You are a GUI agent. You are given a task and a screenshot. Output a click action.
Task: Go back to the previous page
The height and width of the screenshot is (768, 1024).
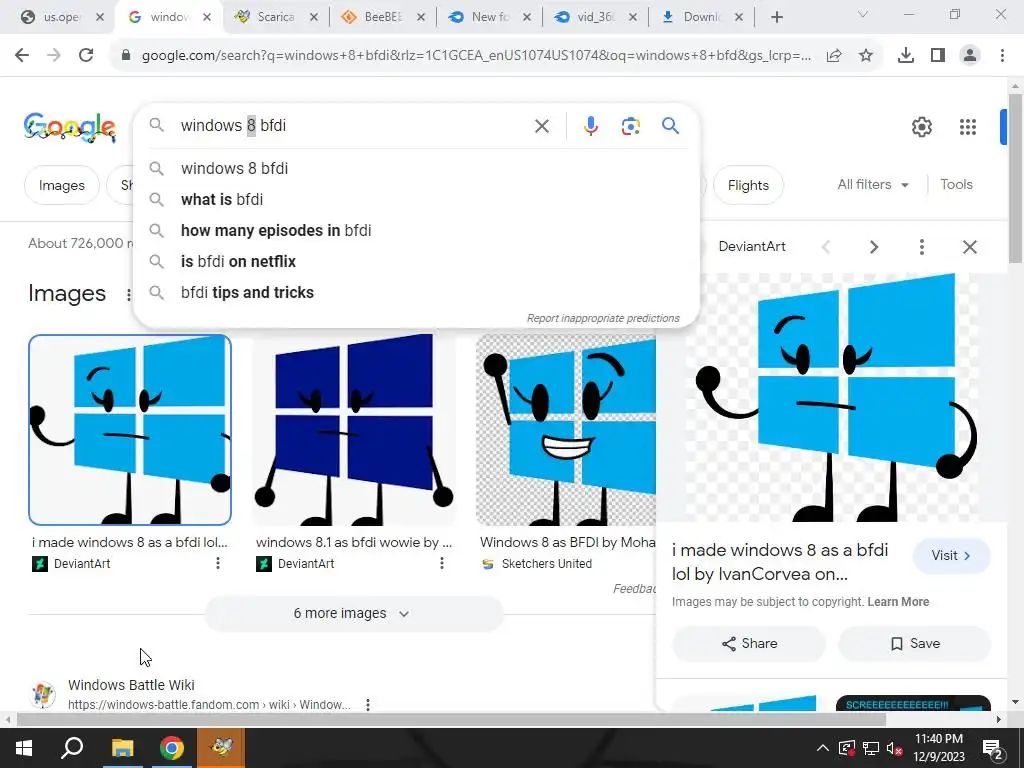coord(22,56)
